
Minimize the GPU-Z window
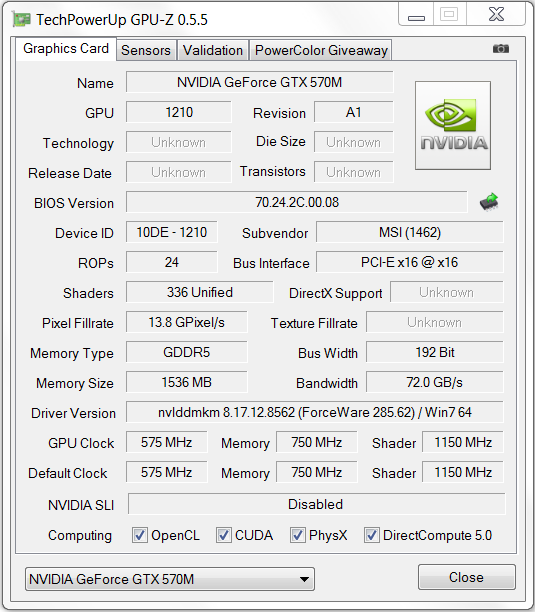click(x=416, y=14)
